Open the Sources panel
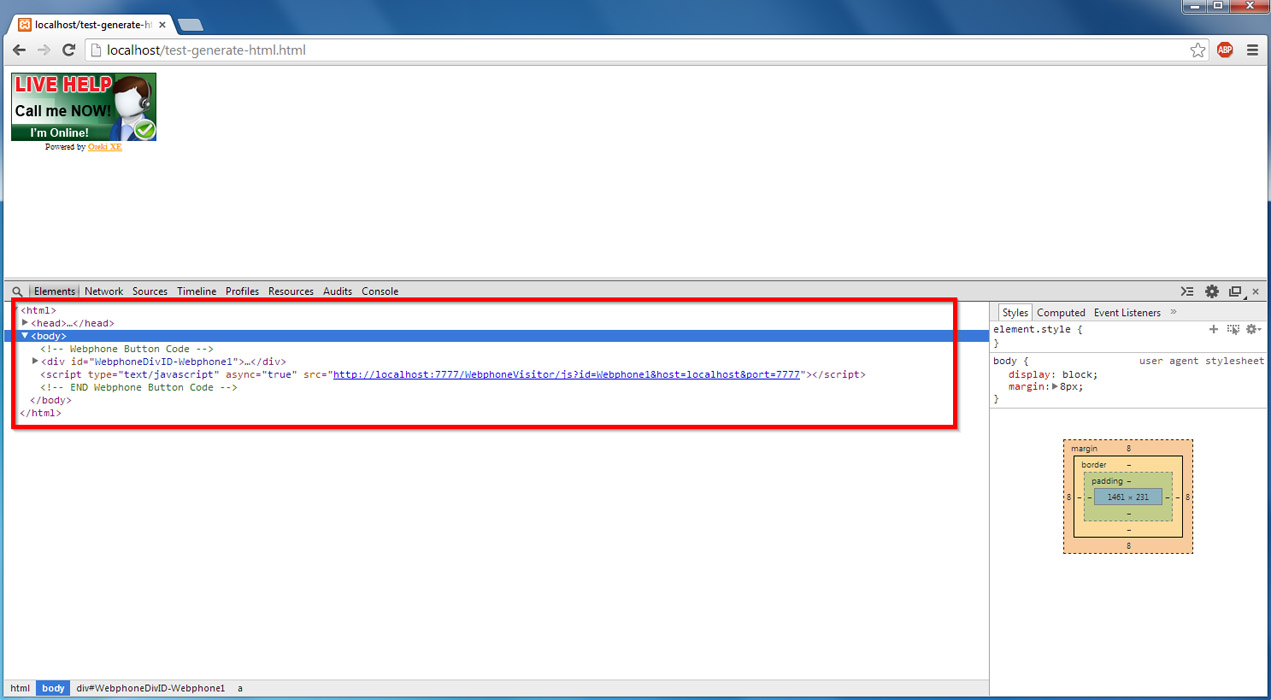 [150, 292]
